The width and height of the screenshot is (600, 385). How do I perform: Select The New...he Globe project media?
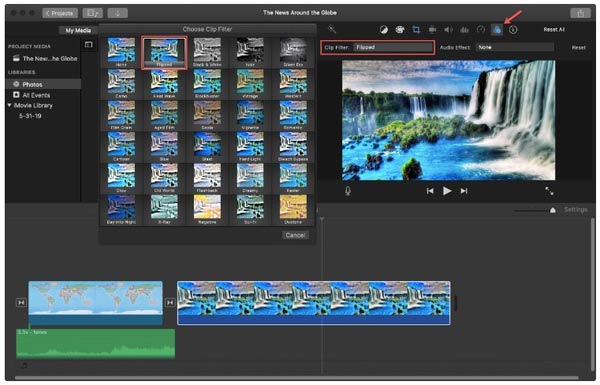[45, 59]
